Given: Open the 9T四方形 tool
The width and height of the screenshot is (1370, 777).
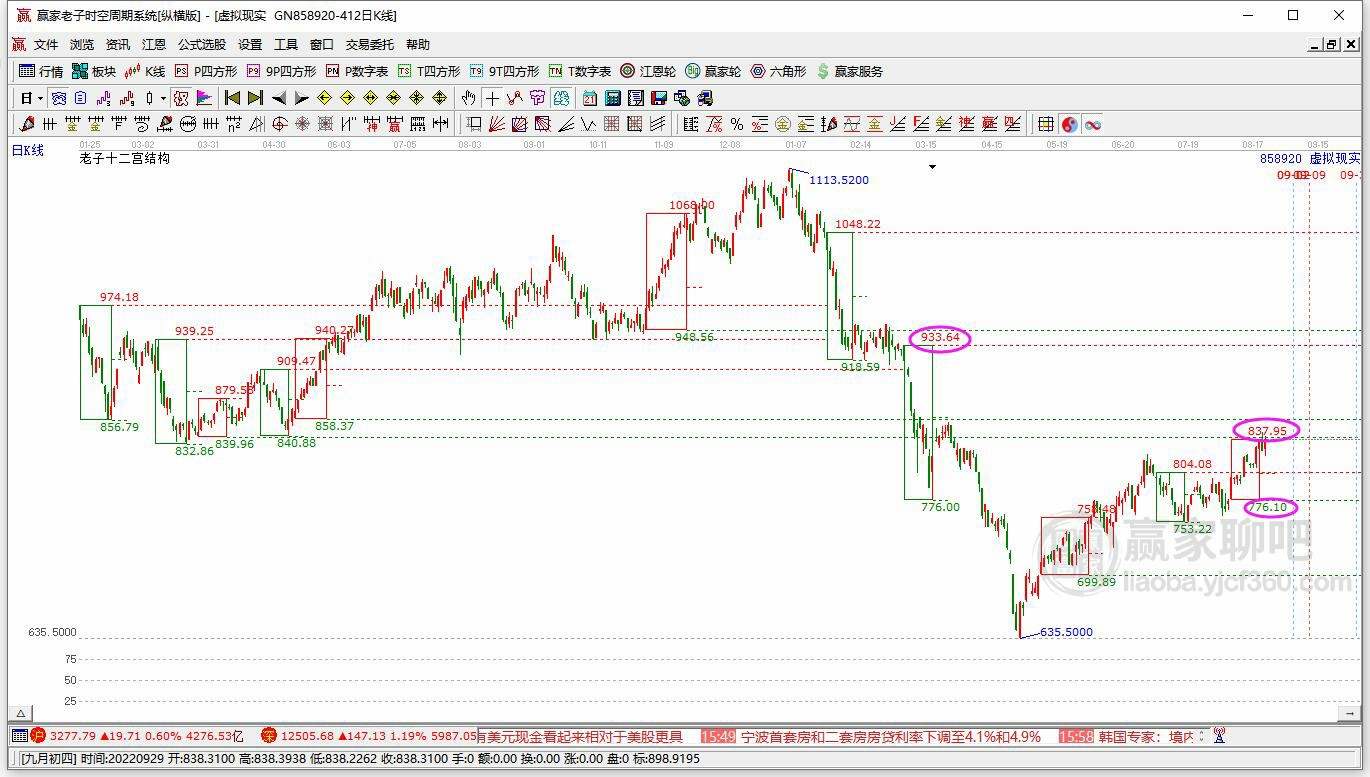Looking at the screenshot, I should [x=504, y=71].
